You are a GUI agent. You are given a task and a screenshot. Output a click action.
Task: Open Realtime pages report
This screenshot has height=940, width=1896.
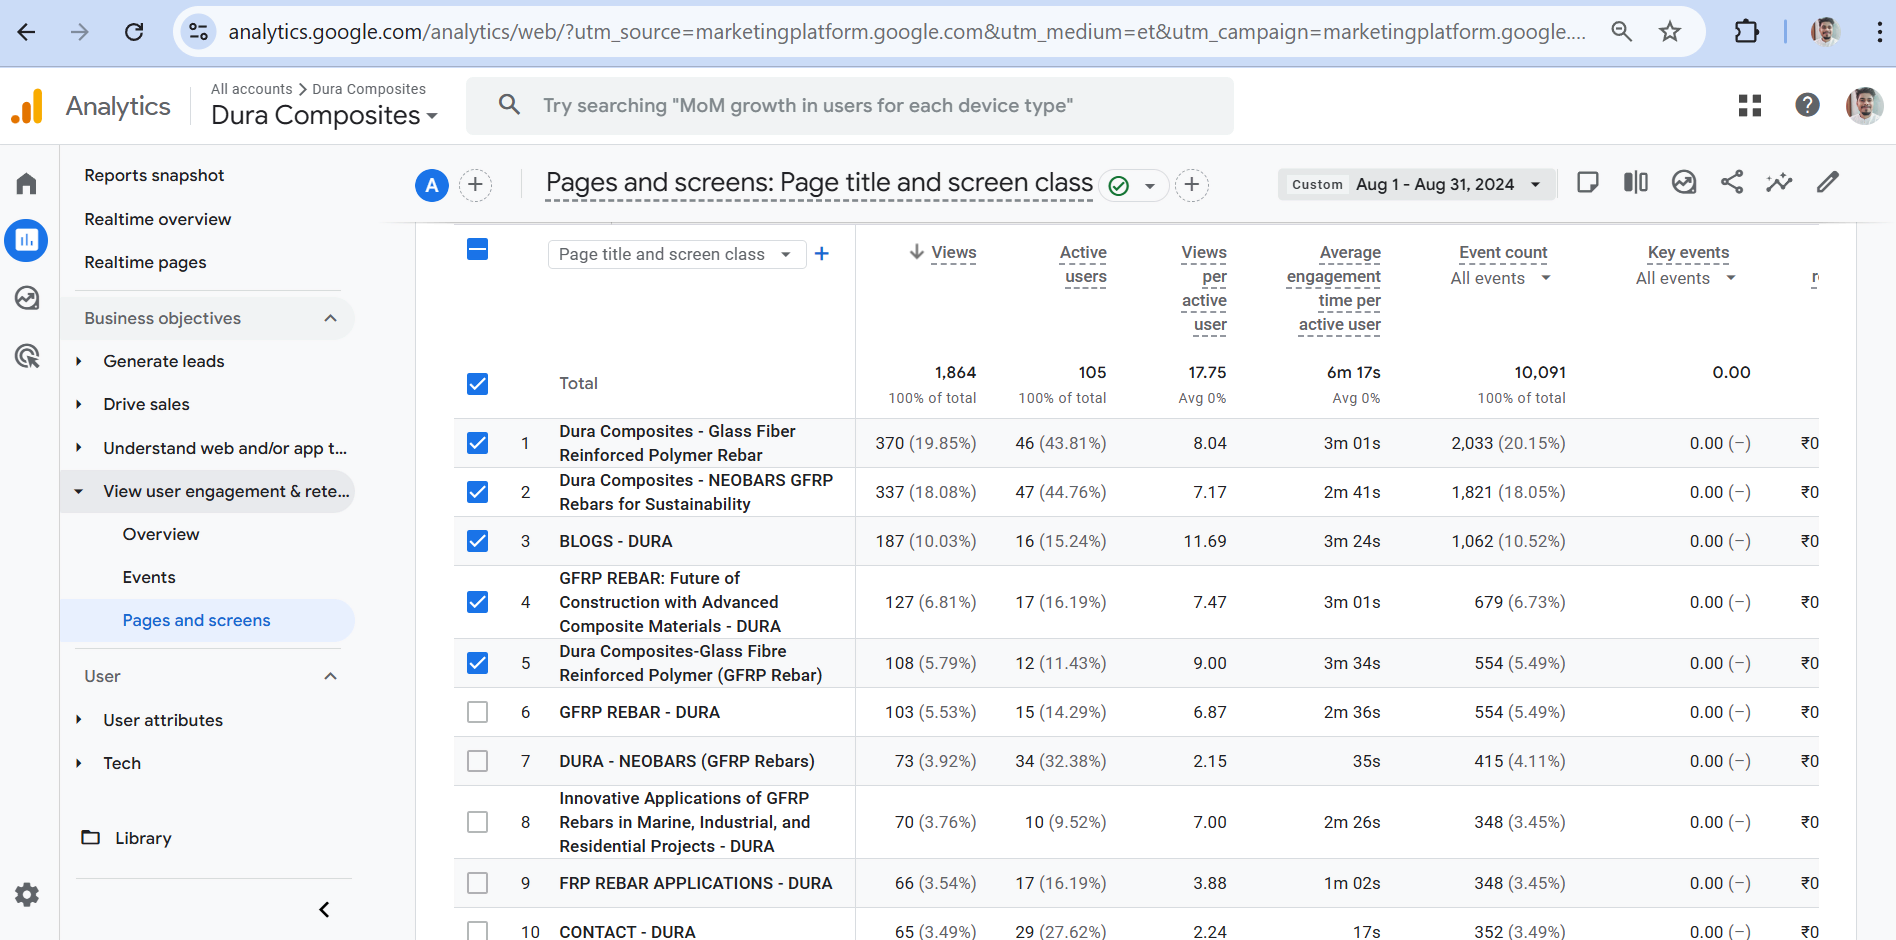pyautogui.click(x=145, y=262)
